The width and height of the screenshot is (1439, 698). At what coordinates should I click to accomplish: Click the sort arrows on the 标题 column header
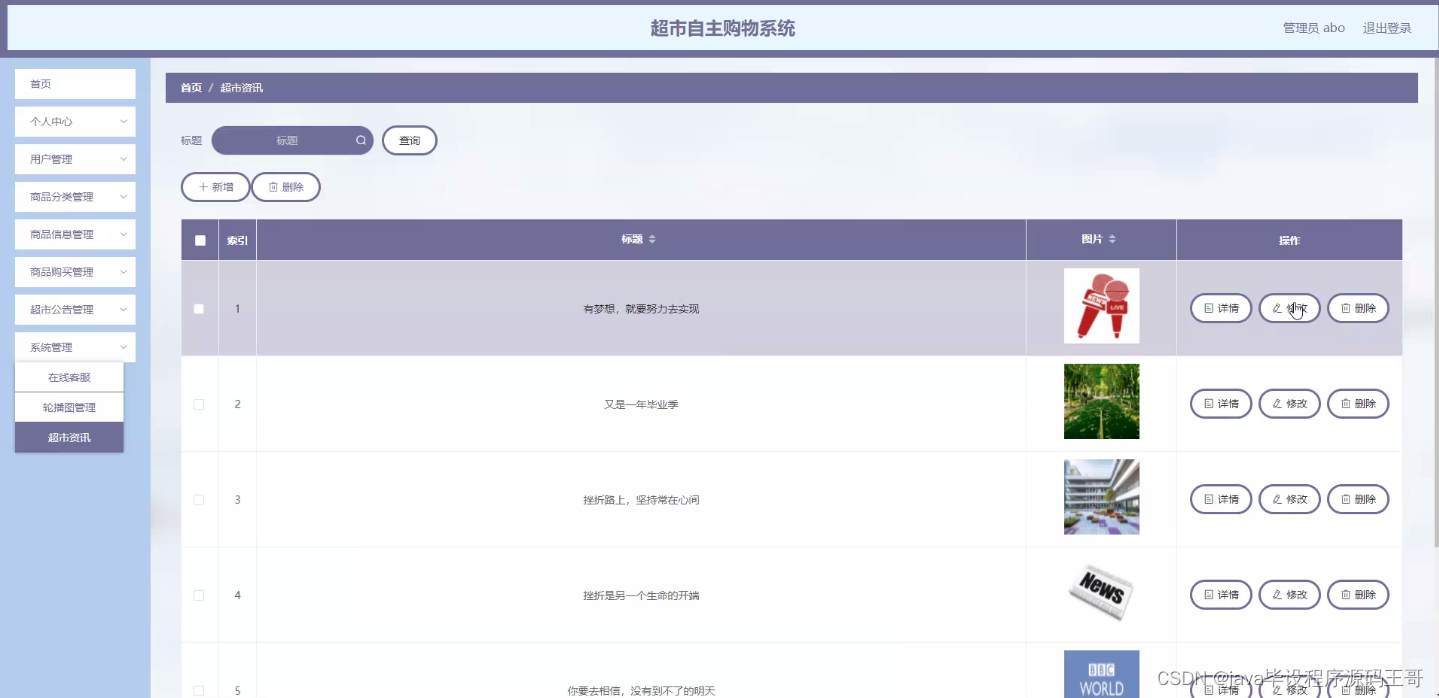(x=652, y=240)
